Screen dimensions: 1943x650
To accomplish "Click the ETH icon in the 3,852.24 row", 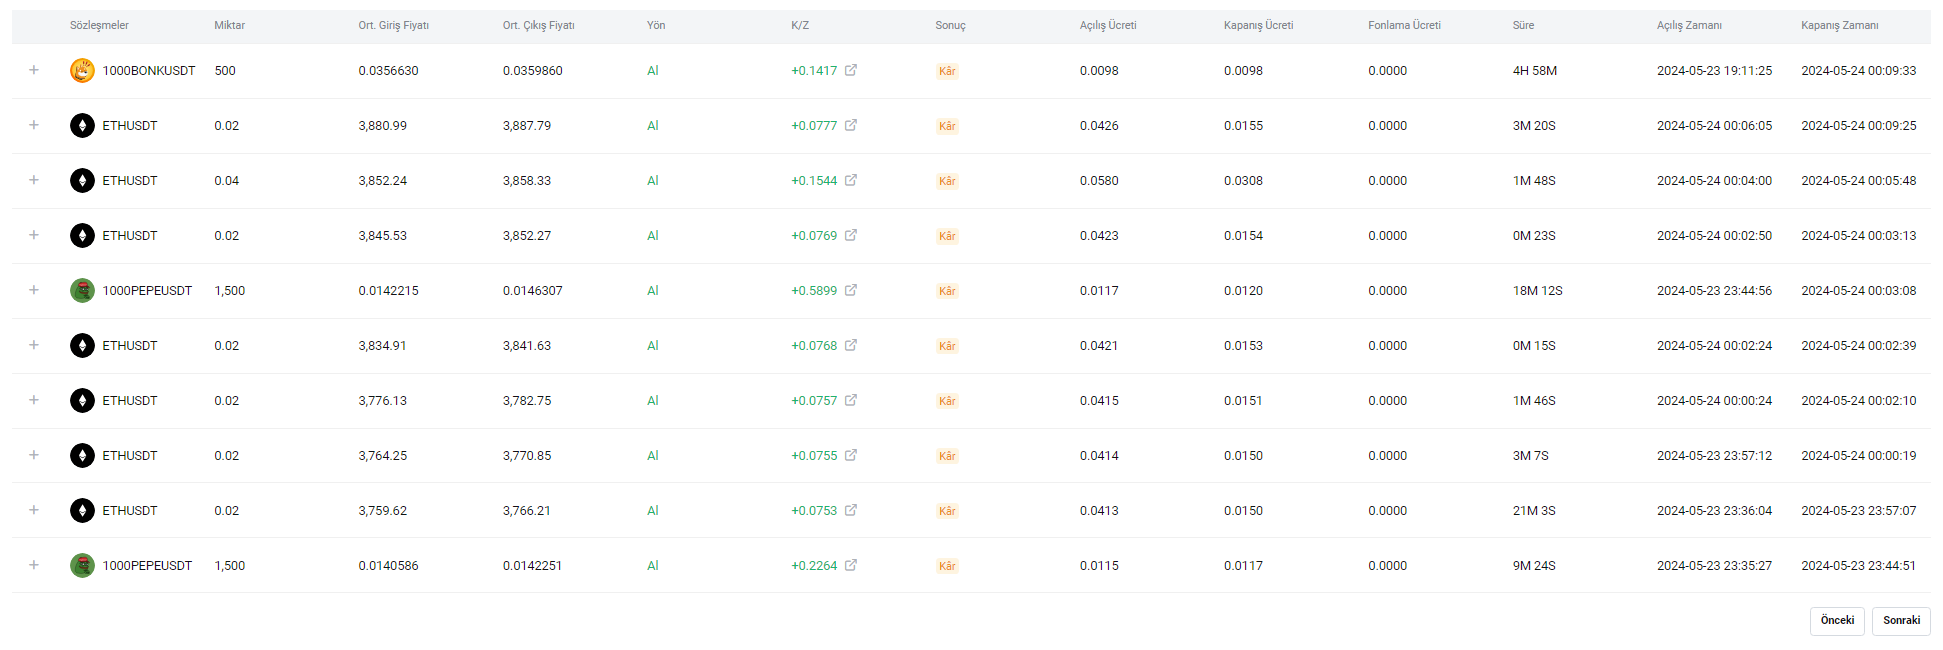I will click(82, 180).
